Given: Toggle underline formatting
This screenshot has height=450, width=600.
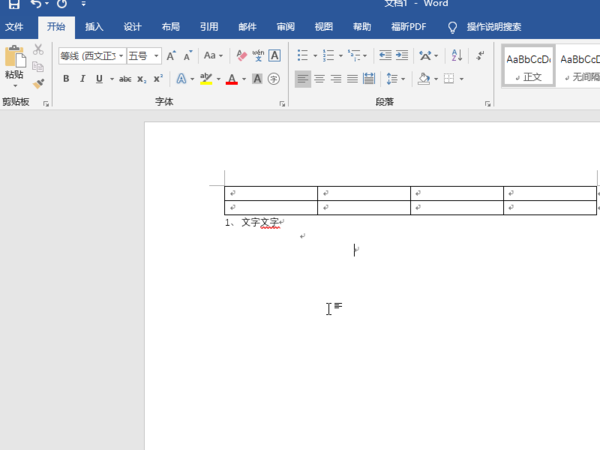Looking at the screenshot, I should (x=99, y=79).
